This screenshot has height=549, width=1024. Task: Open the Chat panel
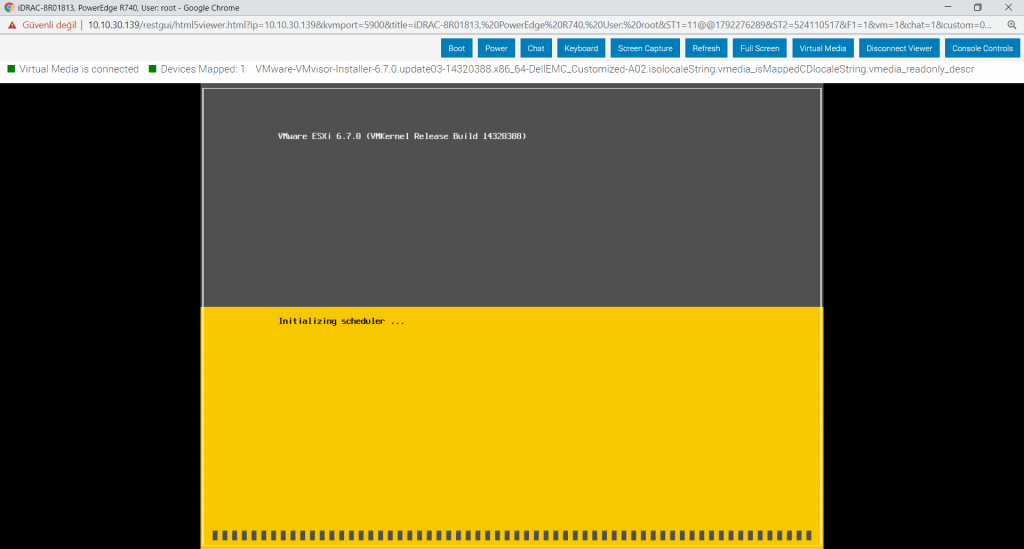point(536,48)
